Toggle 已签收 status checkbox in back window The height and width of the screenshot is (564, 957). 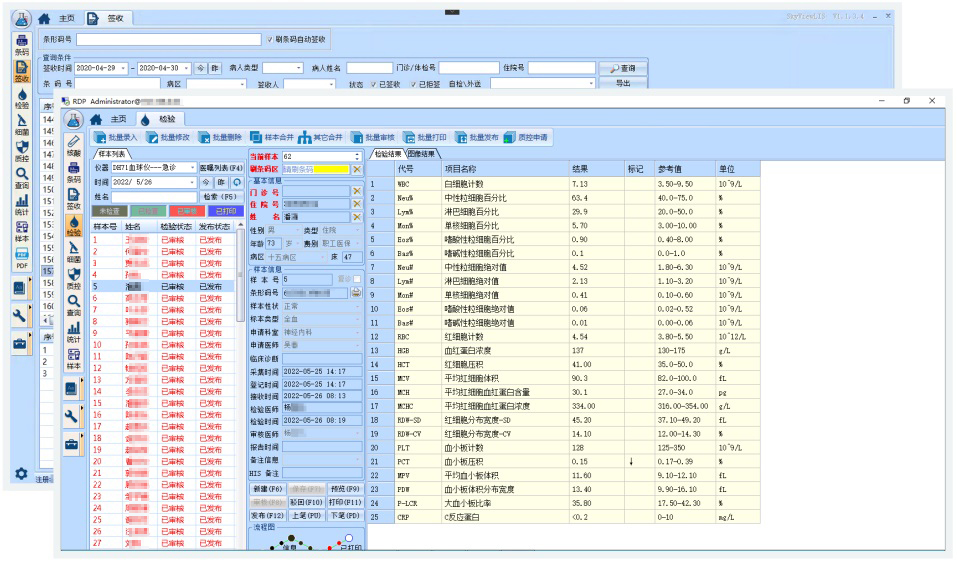[374, 84]
